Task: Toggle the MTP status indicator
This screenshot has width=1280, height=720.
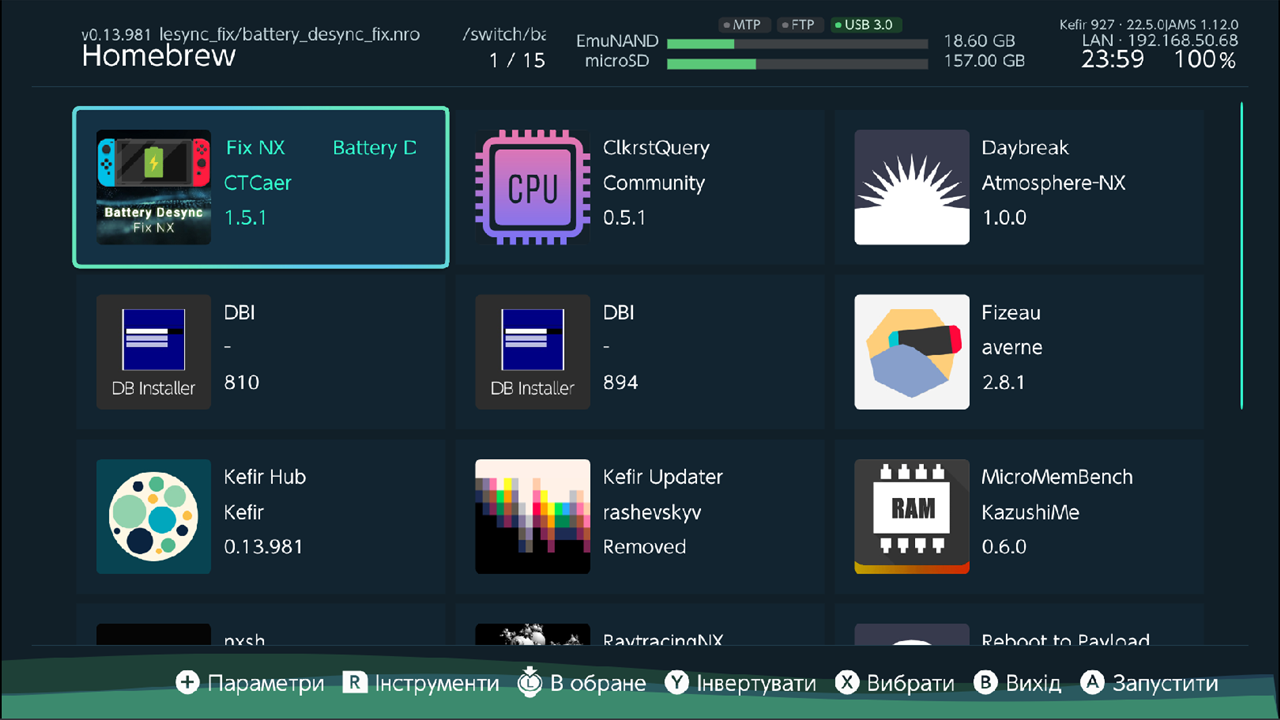Action: tap(745, 25)
